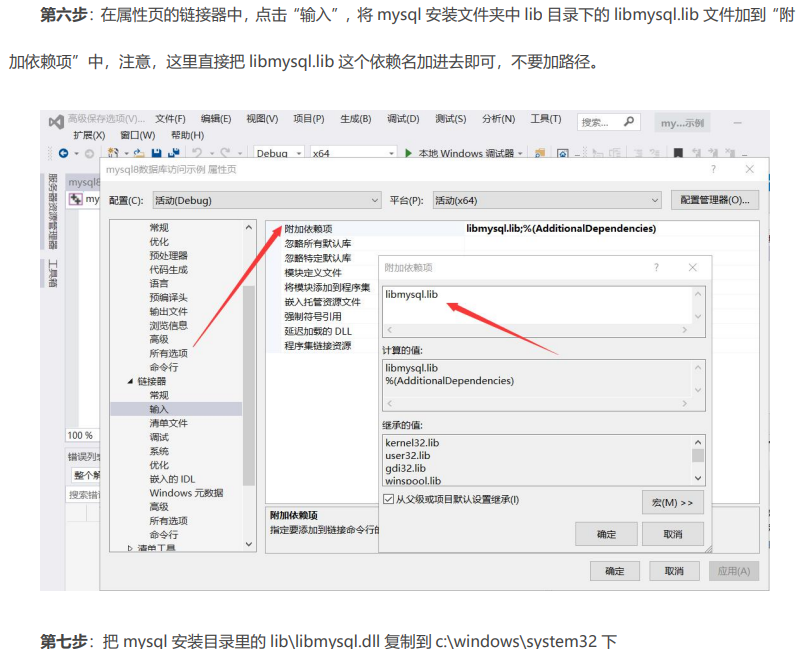Click the help question mark of 附加依赖项 dialog
803x649 pixels.
(x=656, y=267)
